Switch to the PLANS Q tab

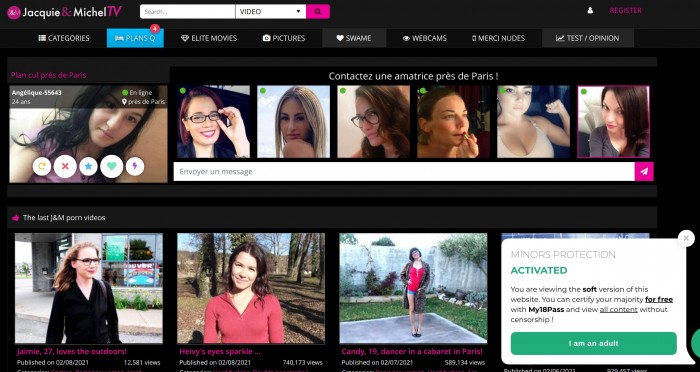pos(135,38)
